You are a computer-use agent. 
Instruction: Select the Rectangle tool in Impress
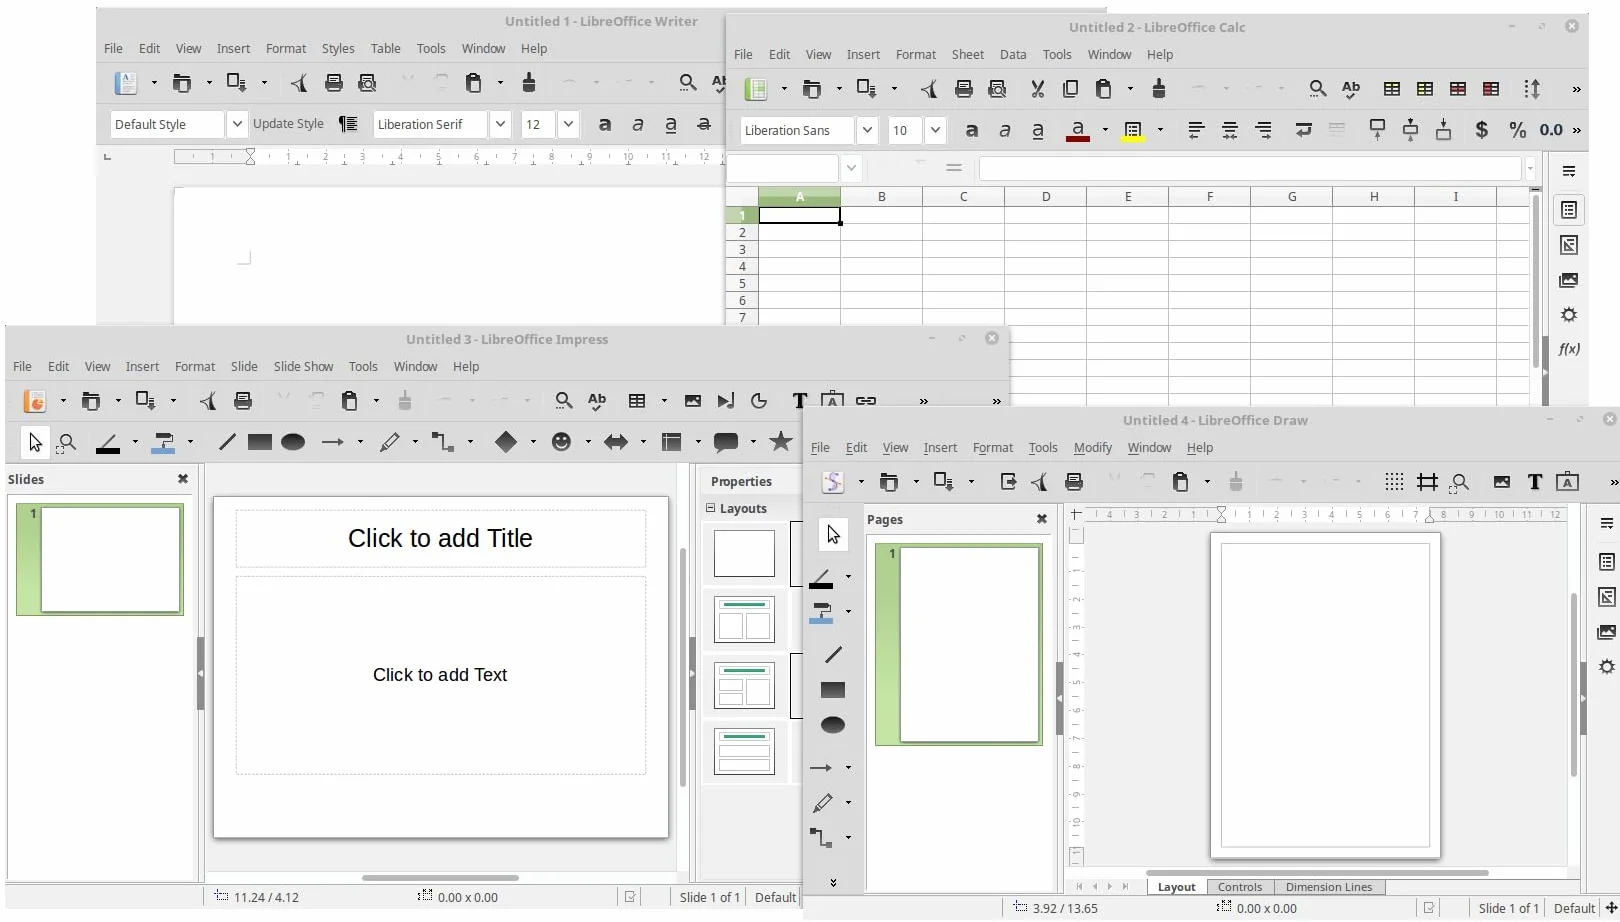[260, 442]
